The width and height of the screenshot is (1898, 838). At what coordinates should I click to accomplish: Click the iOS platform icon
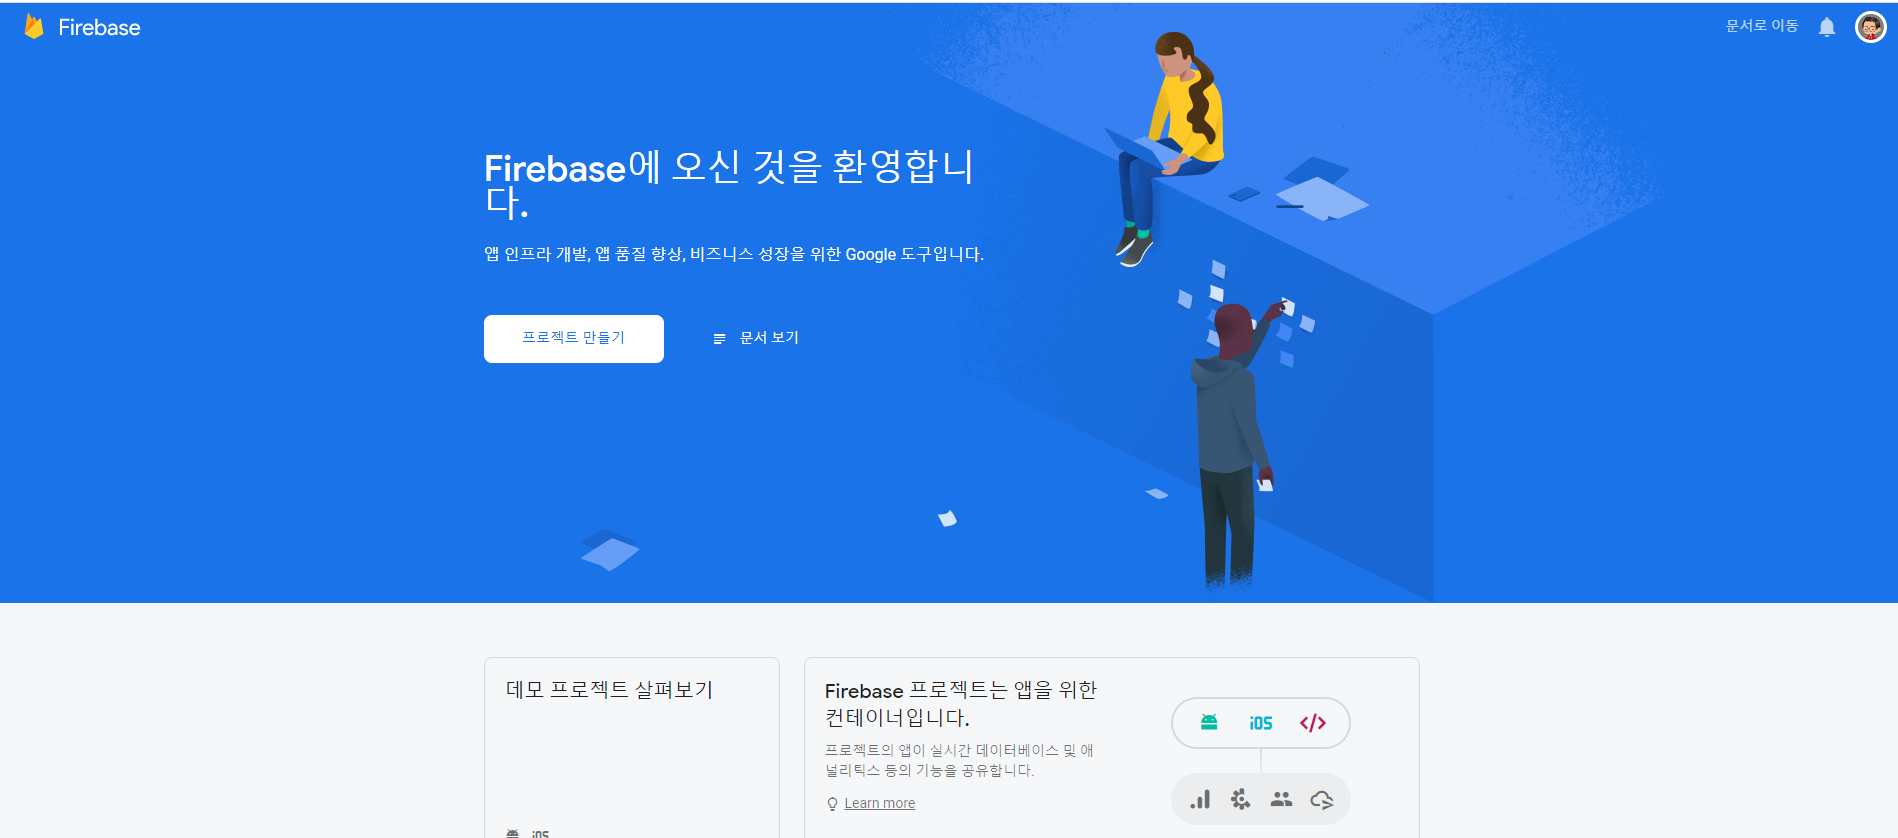click(x=1261, y=723)
